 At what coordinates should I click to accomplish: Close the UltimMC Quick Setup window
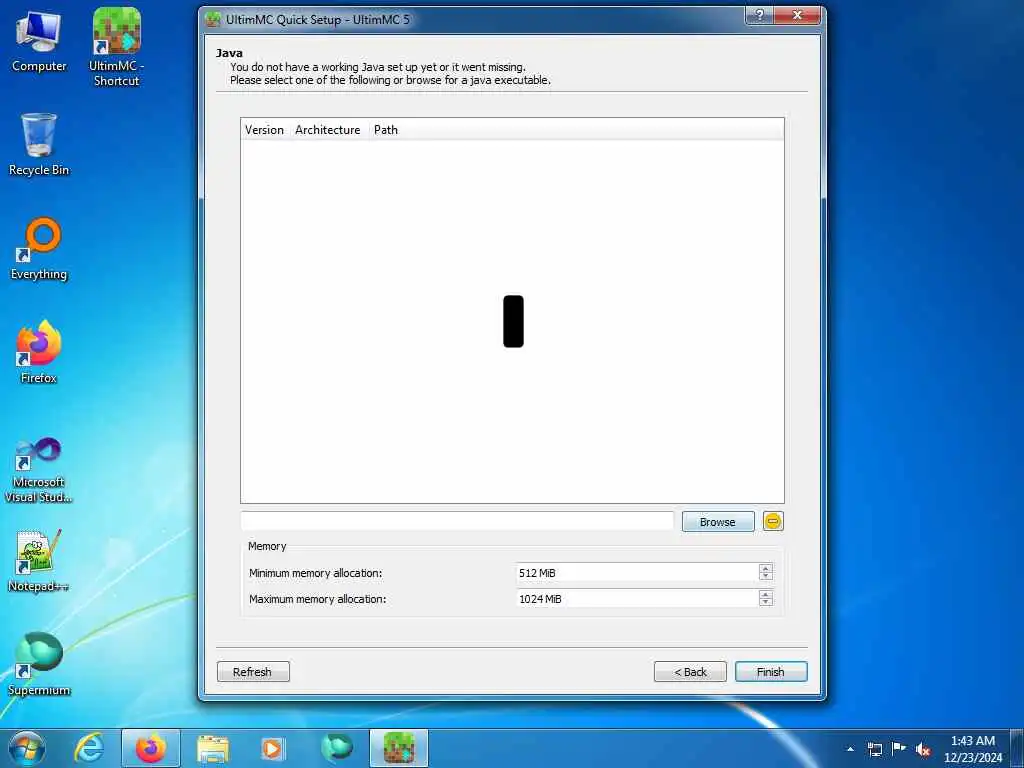coord(797,16)
